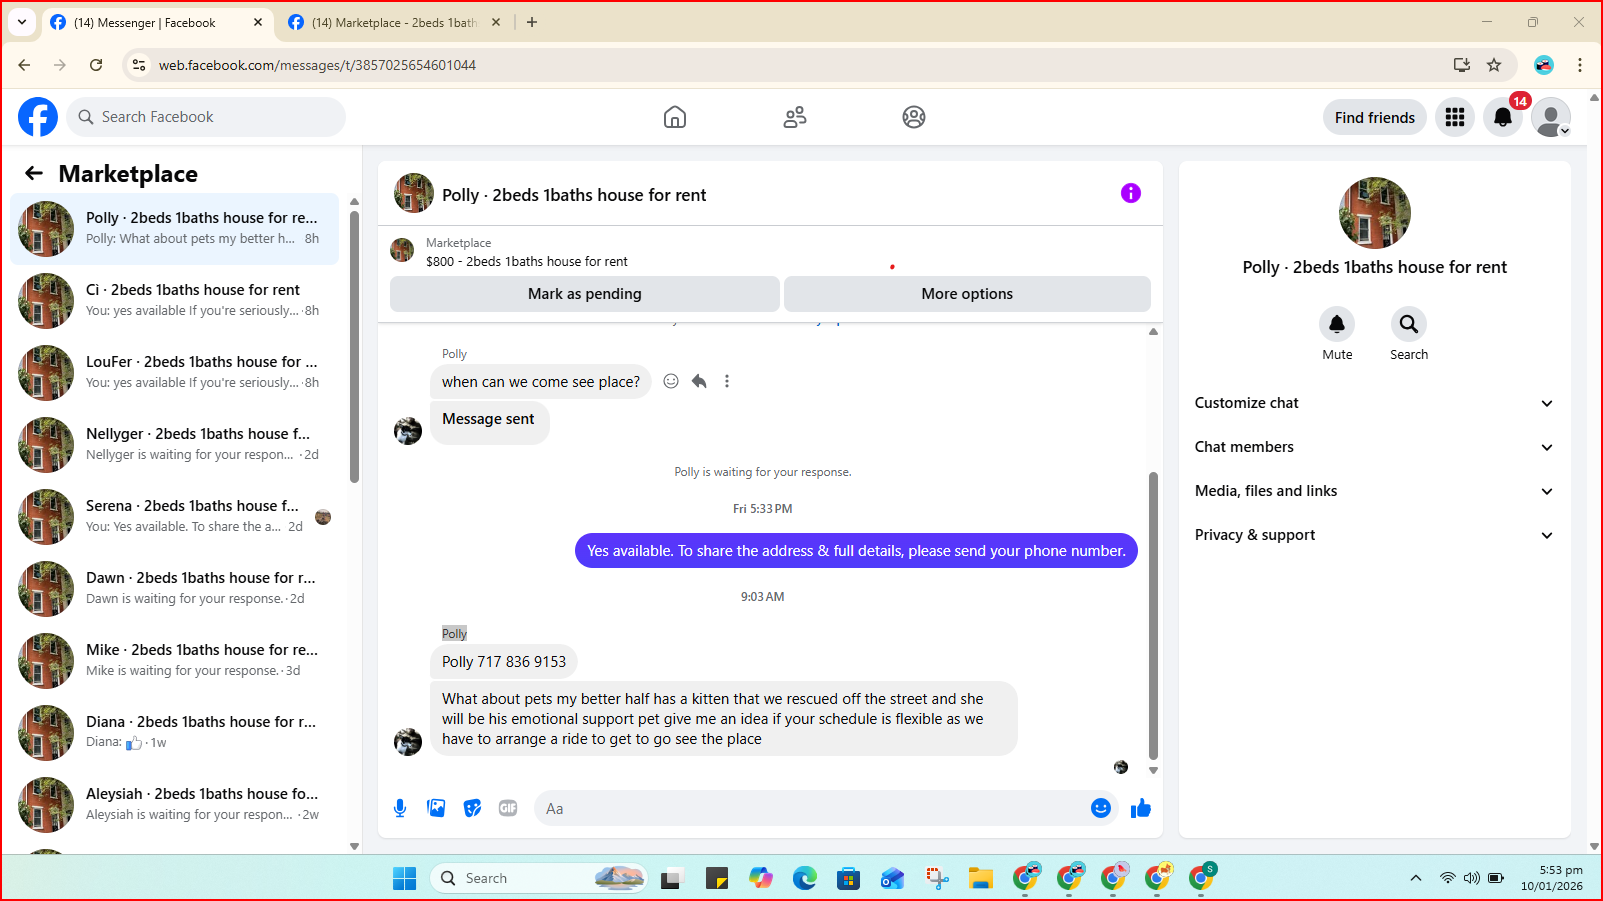Switch to Messenger | Facebook tab
Image resolution: width=1603 pixels, height=901 pixels.
(157, 22)
